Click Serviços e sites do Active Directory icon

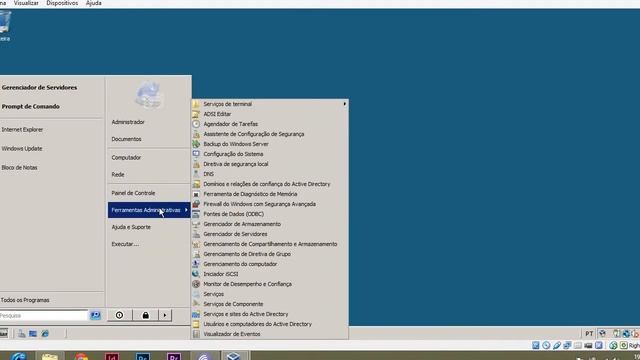tap(196, 314)
